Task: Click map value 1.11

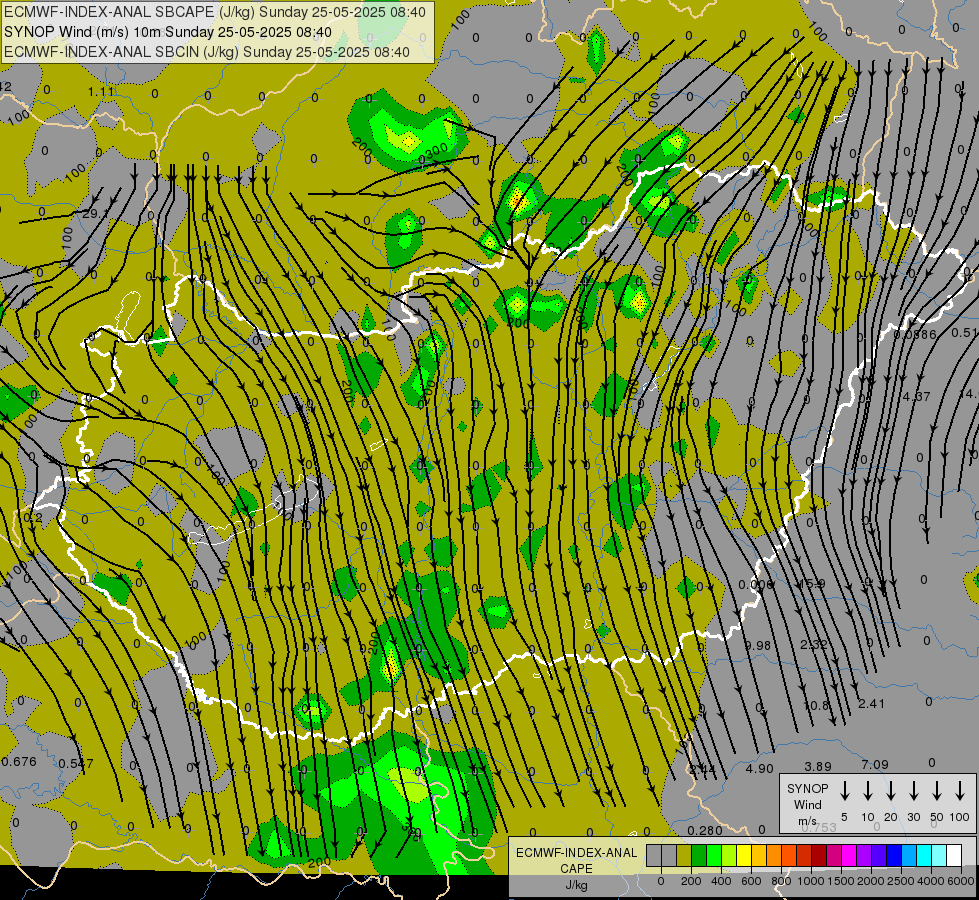Action: click(101, 92)
